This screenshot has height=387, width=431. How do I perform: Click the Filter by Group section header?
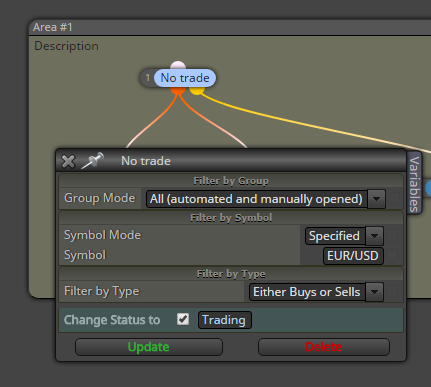231,181
